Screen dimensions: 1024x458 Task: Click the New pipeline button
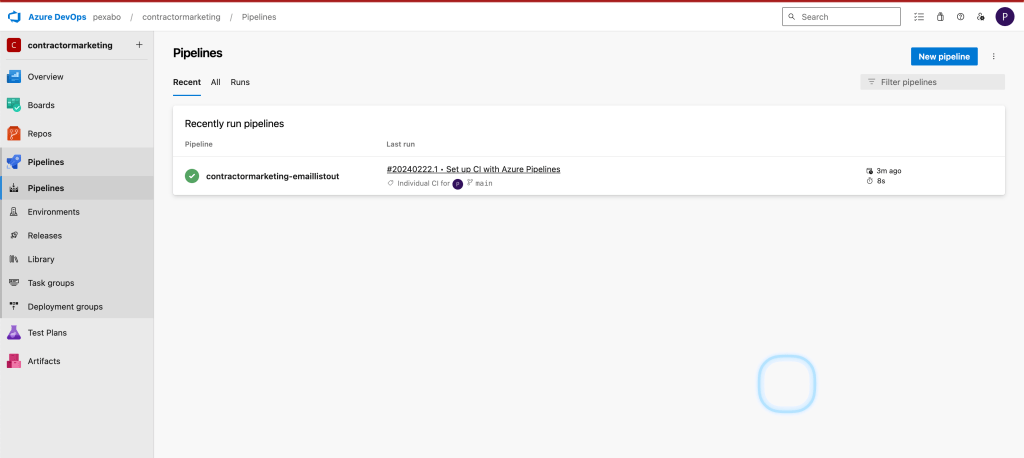tap(944, 57)
